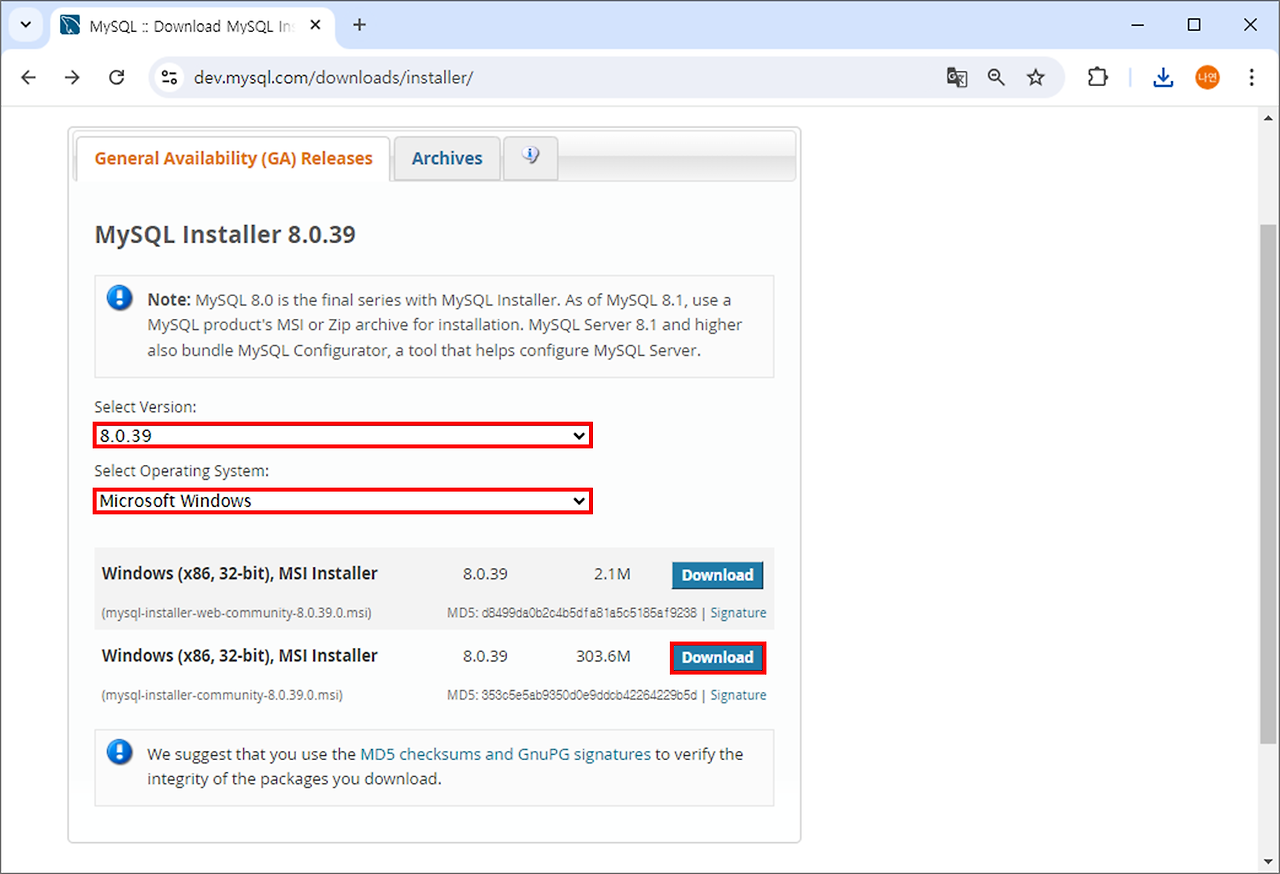
Task: Click filename mysql-installer-community-8.0.39.0.msi
Action: [222, 695]
